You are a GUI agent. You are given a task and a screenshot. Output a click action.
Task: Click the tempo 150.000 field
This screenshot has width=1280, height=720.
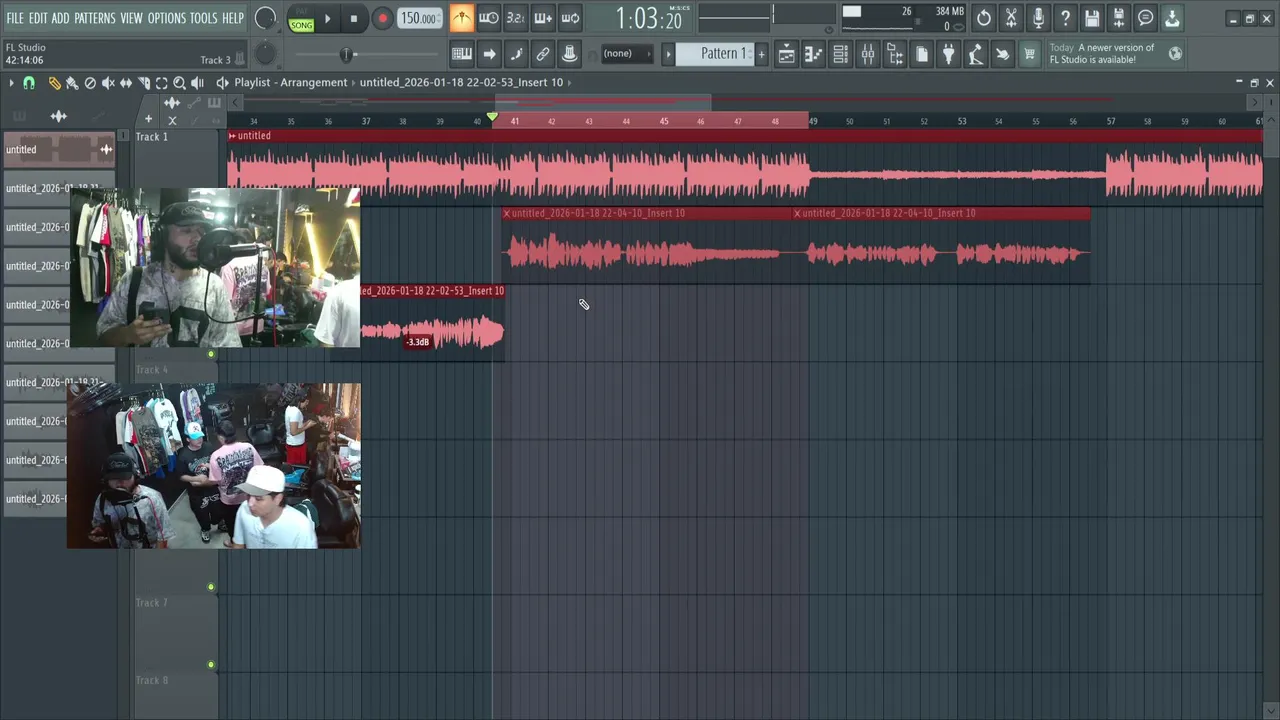click(x=418, y=18)
